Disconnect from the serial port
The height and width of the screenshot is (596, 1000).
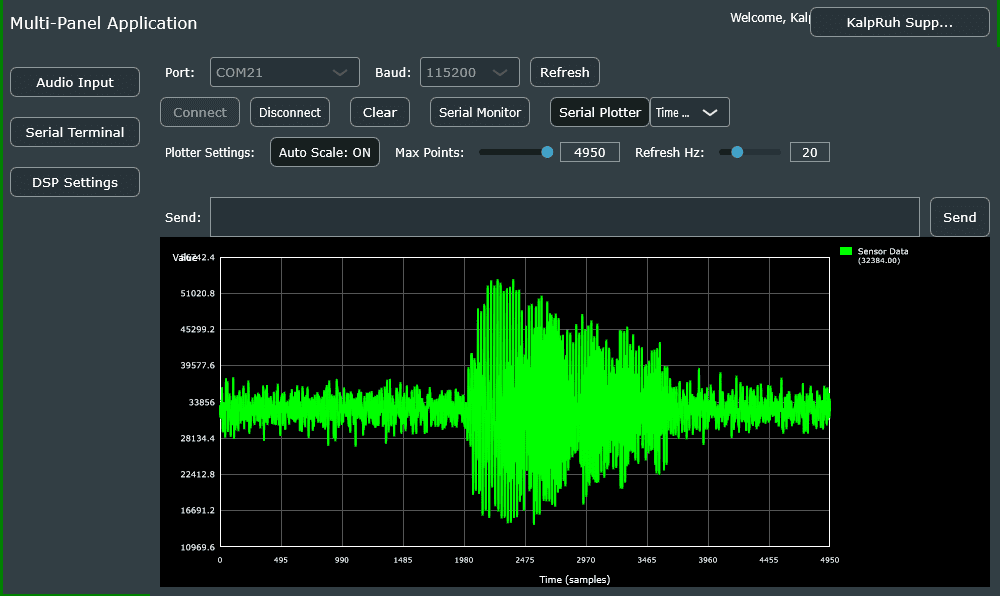pos(290,112)
